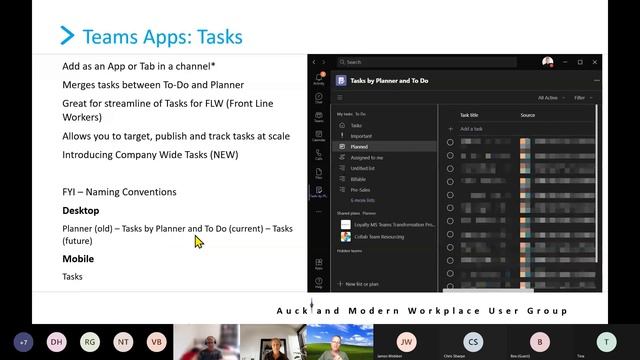
Task: Mark the first task below Add a task complete
Action: click(450, 142)
